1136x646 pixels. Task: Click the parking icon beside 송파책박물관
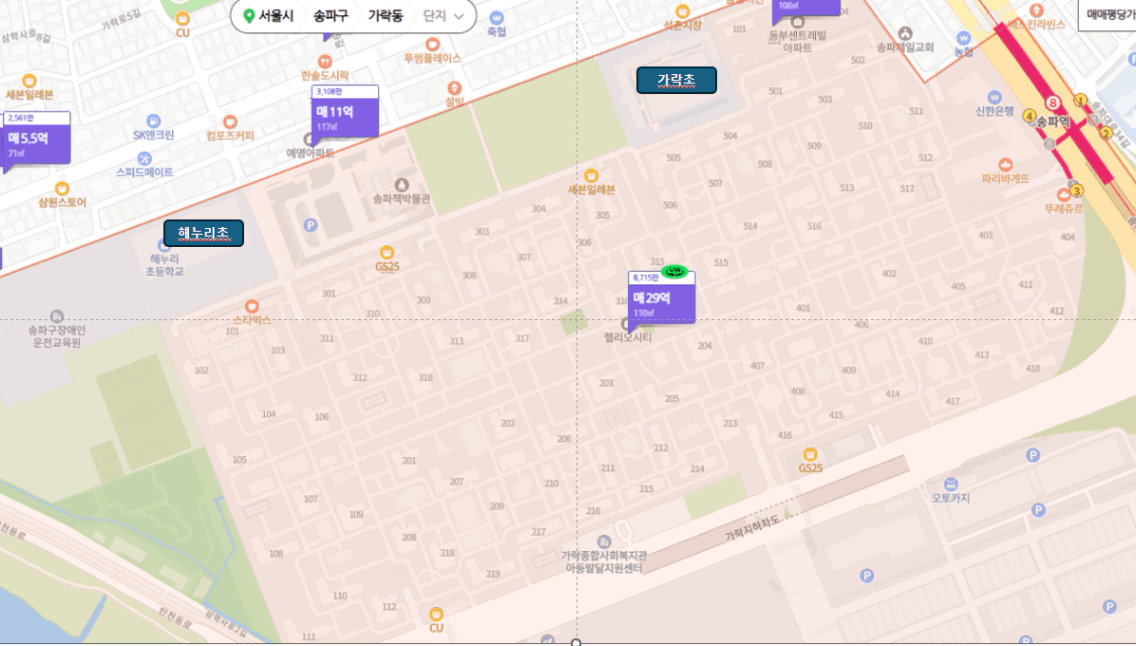point(310,225)
